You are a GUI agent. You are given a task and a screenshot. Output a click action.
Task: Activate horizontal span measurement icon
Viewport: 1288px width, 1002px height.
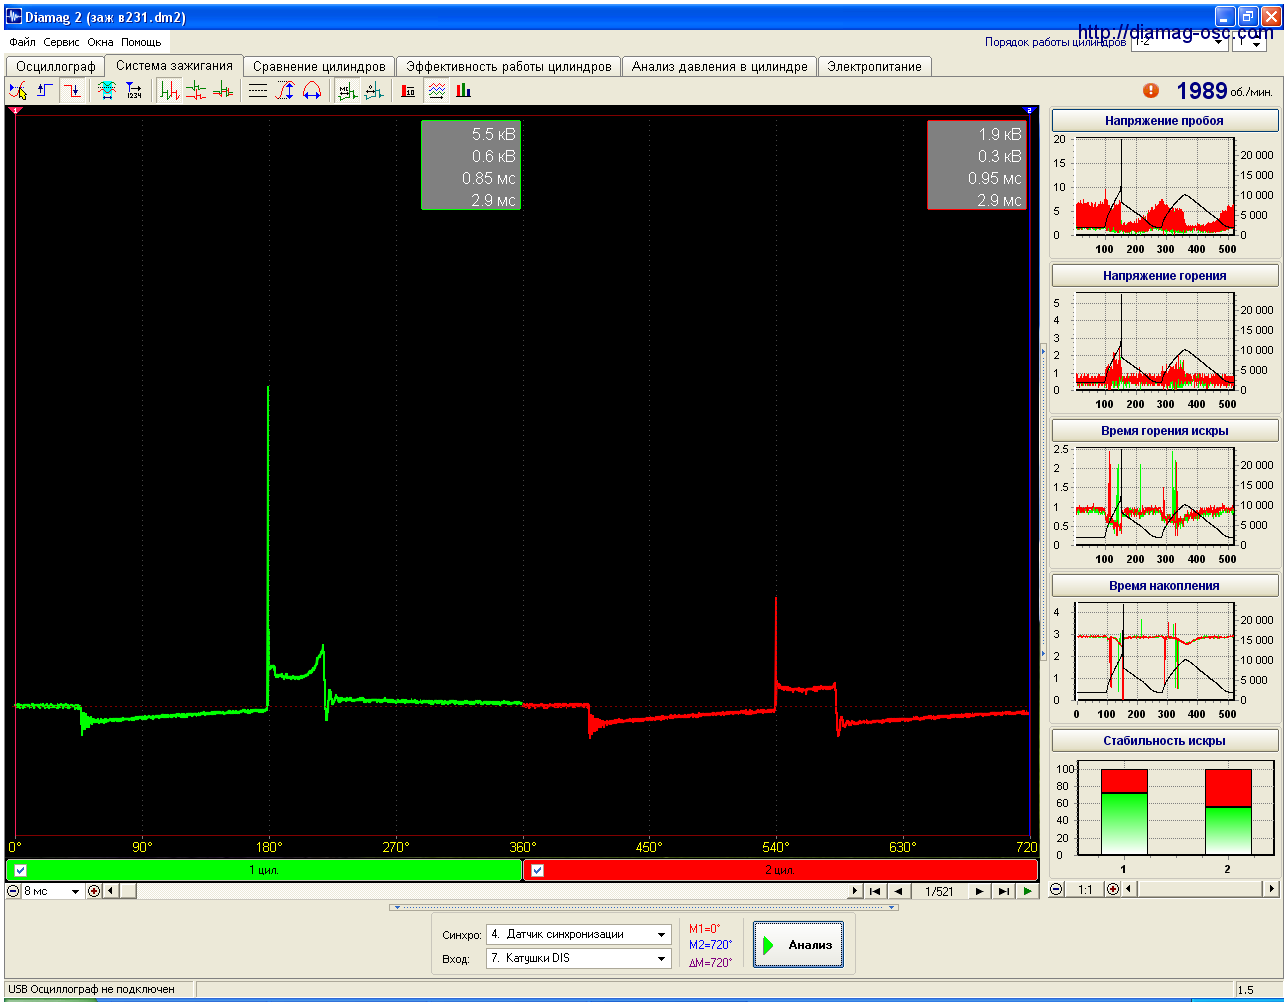tap(312, 91)
